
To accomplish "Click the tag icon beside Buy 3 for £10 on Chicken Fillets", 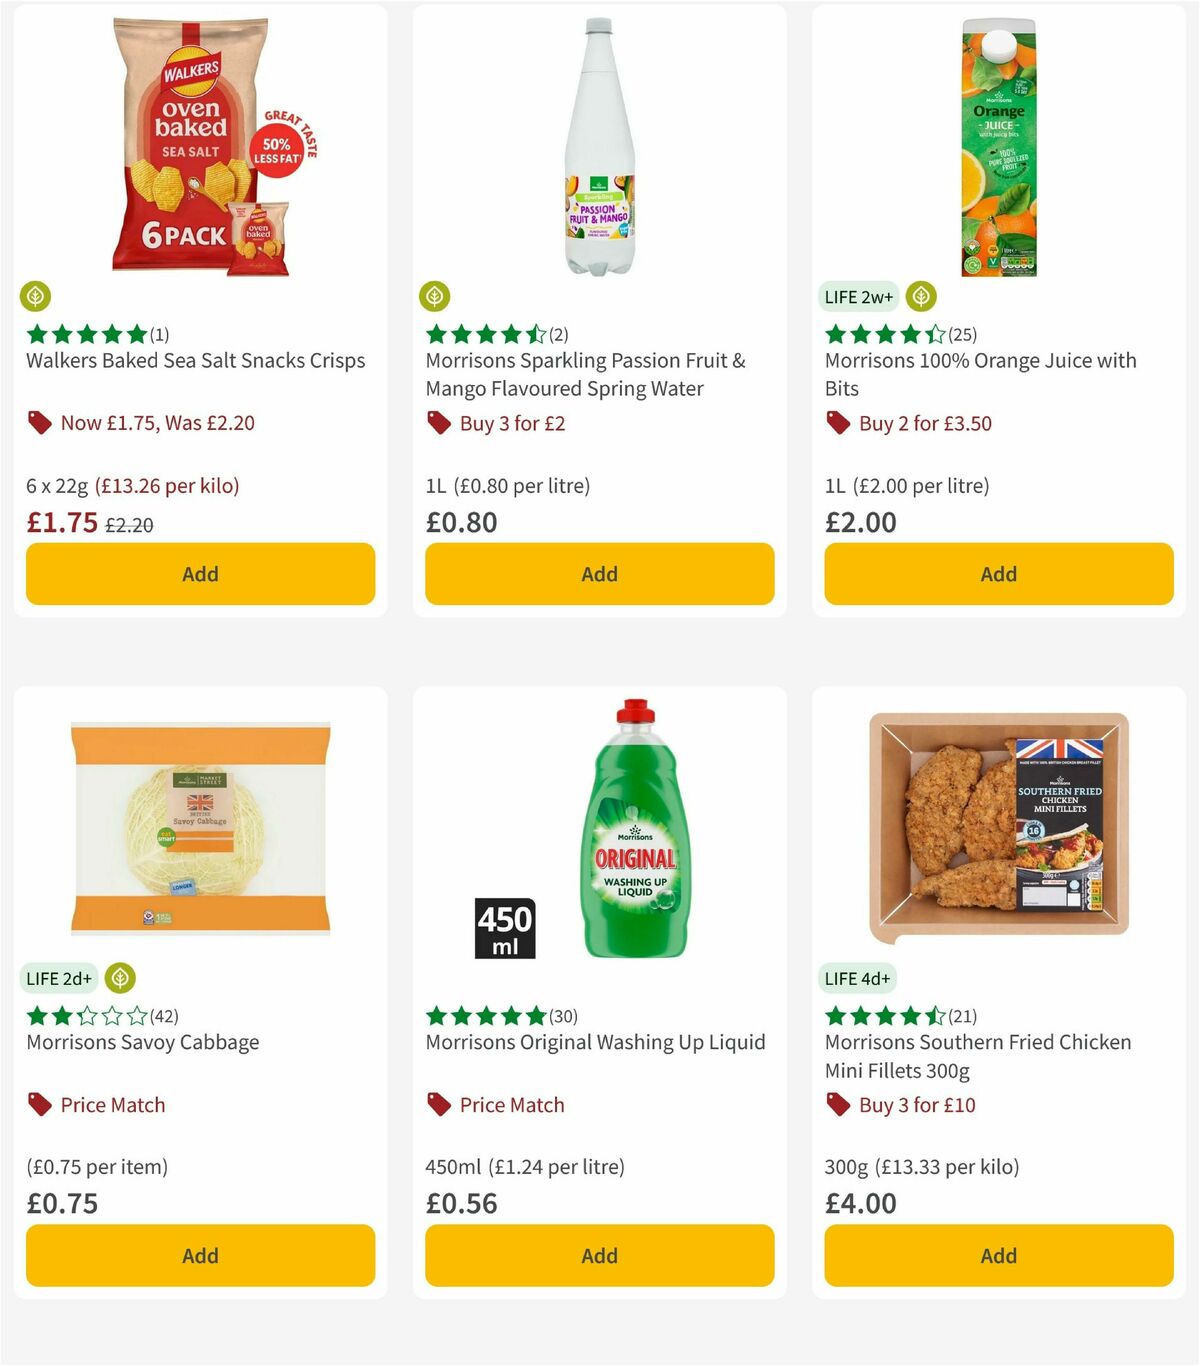I will (x=837, y=1105).
